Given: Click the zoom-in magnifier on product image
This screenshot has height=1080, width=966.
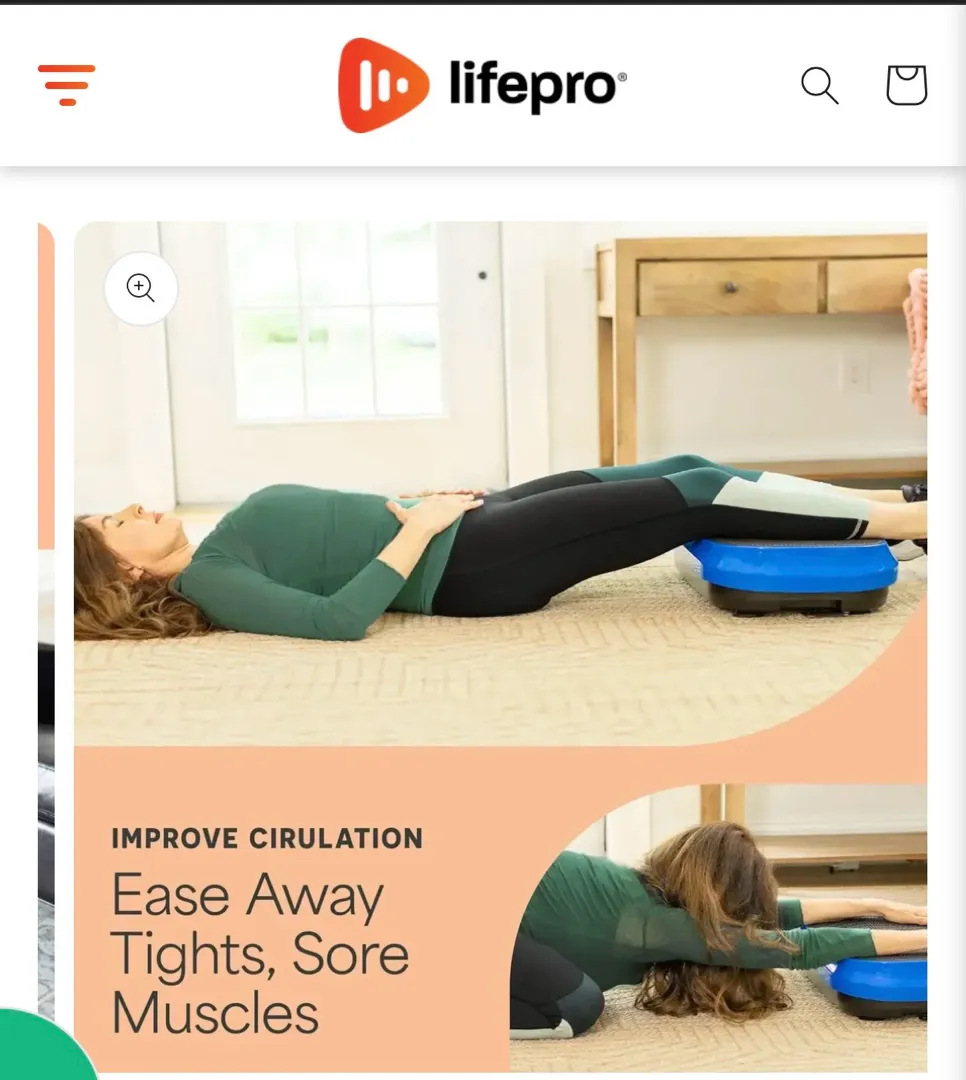Looking at the screenshot, I should pos(141,288).
